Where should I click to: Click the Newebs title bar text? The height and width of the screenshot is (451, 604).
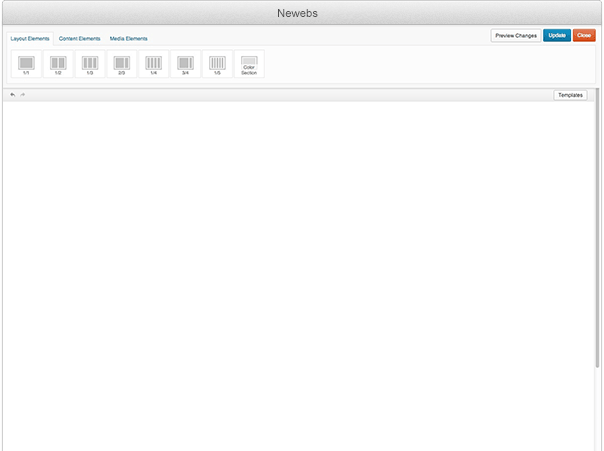301,13
